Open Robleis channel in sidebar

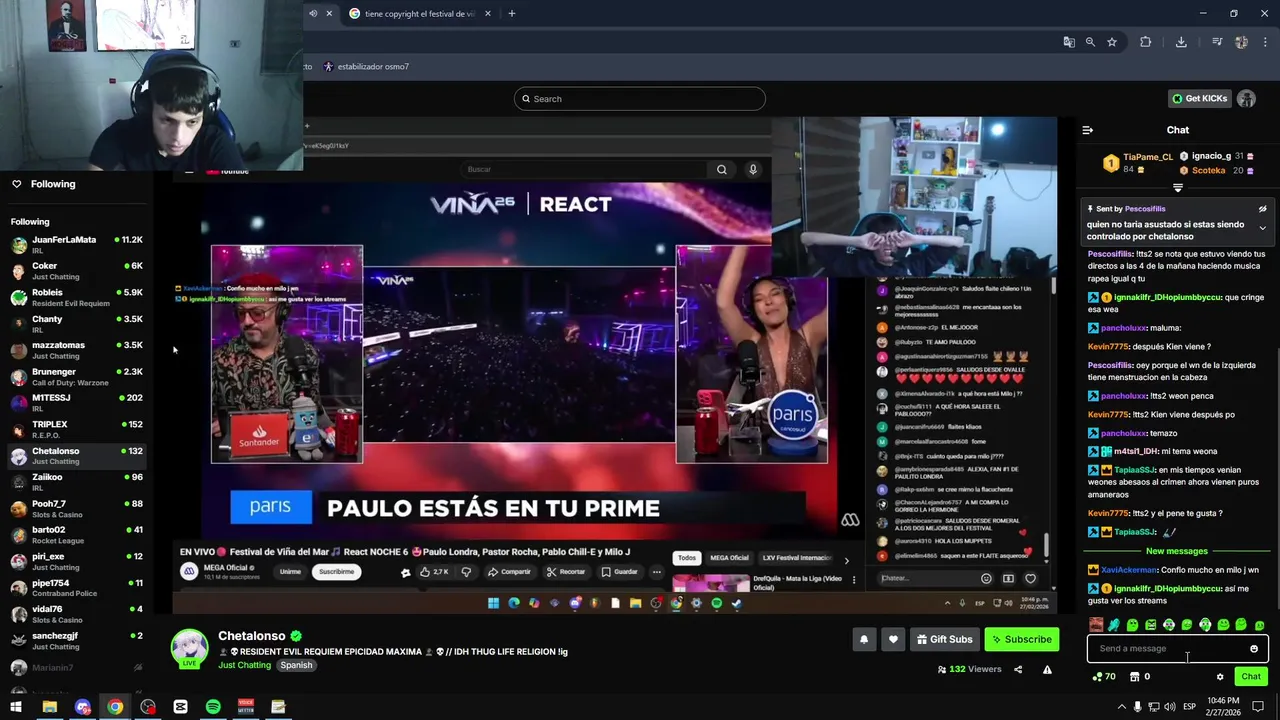77,298
